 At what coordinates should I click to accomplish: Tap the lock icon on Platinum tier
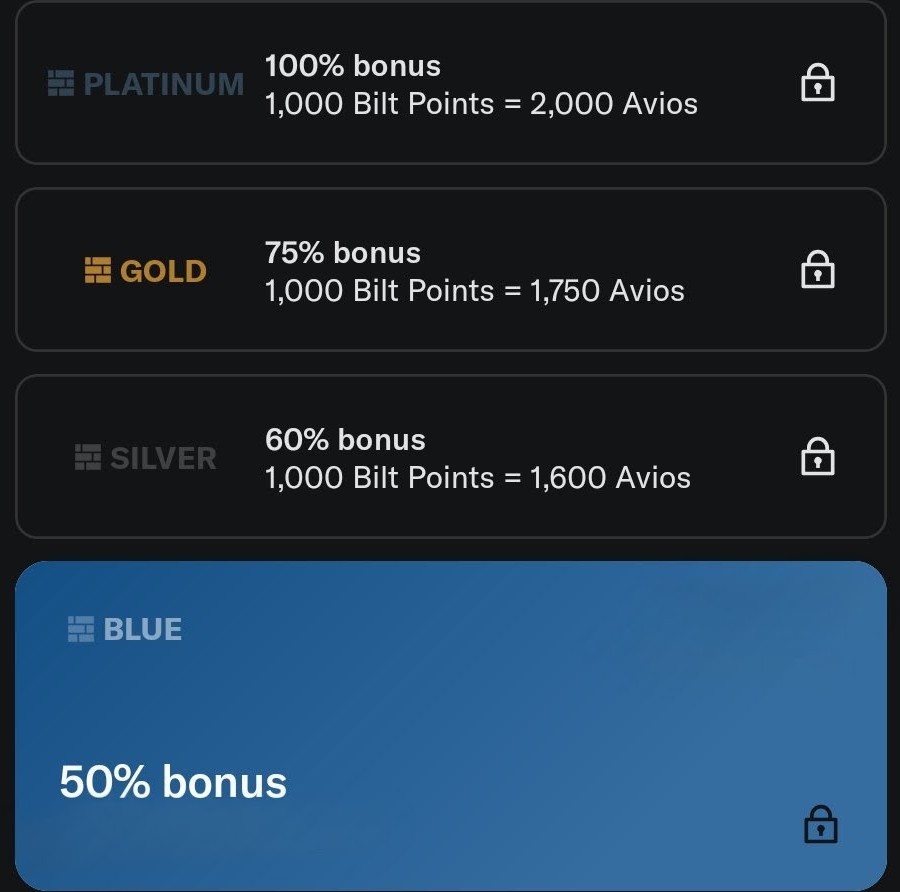coord(818,85)
